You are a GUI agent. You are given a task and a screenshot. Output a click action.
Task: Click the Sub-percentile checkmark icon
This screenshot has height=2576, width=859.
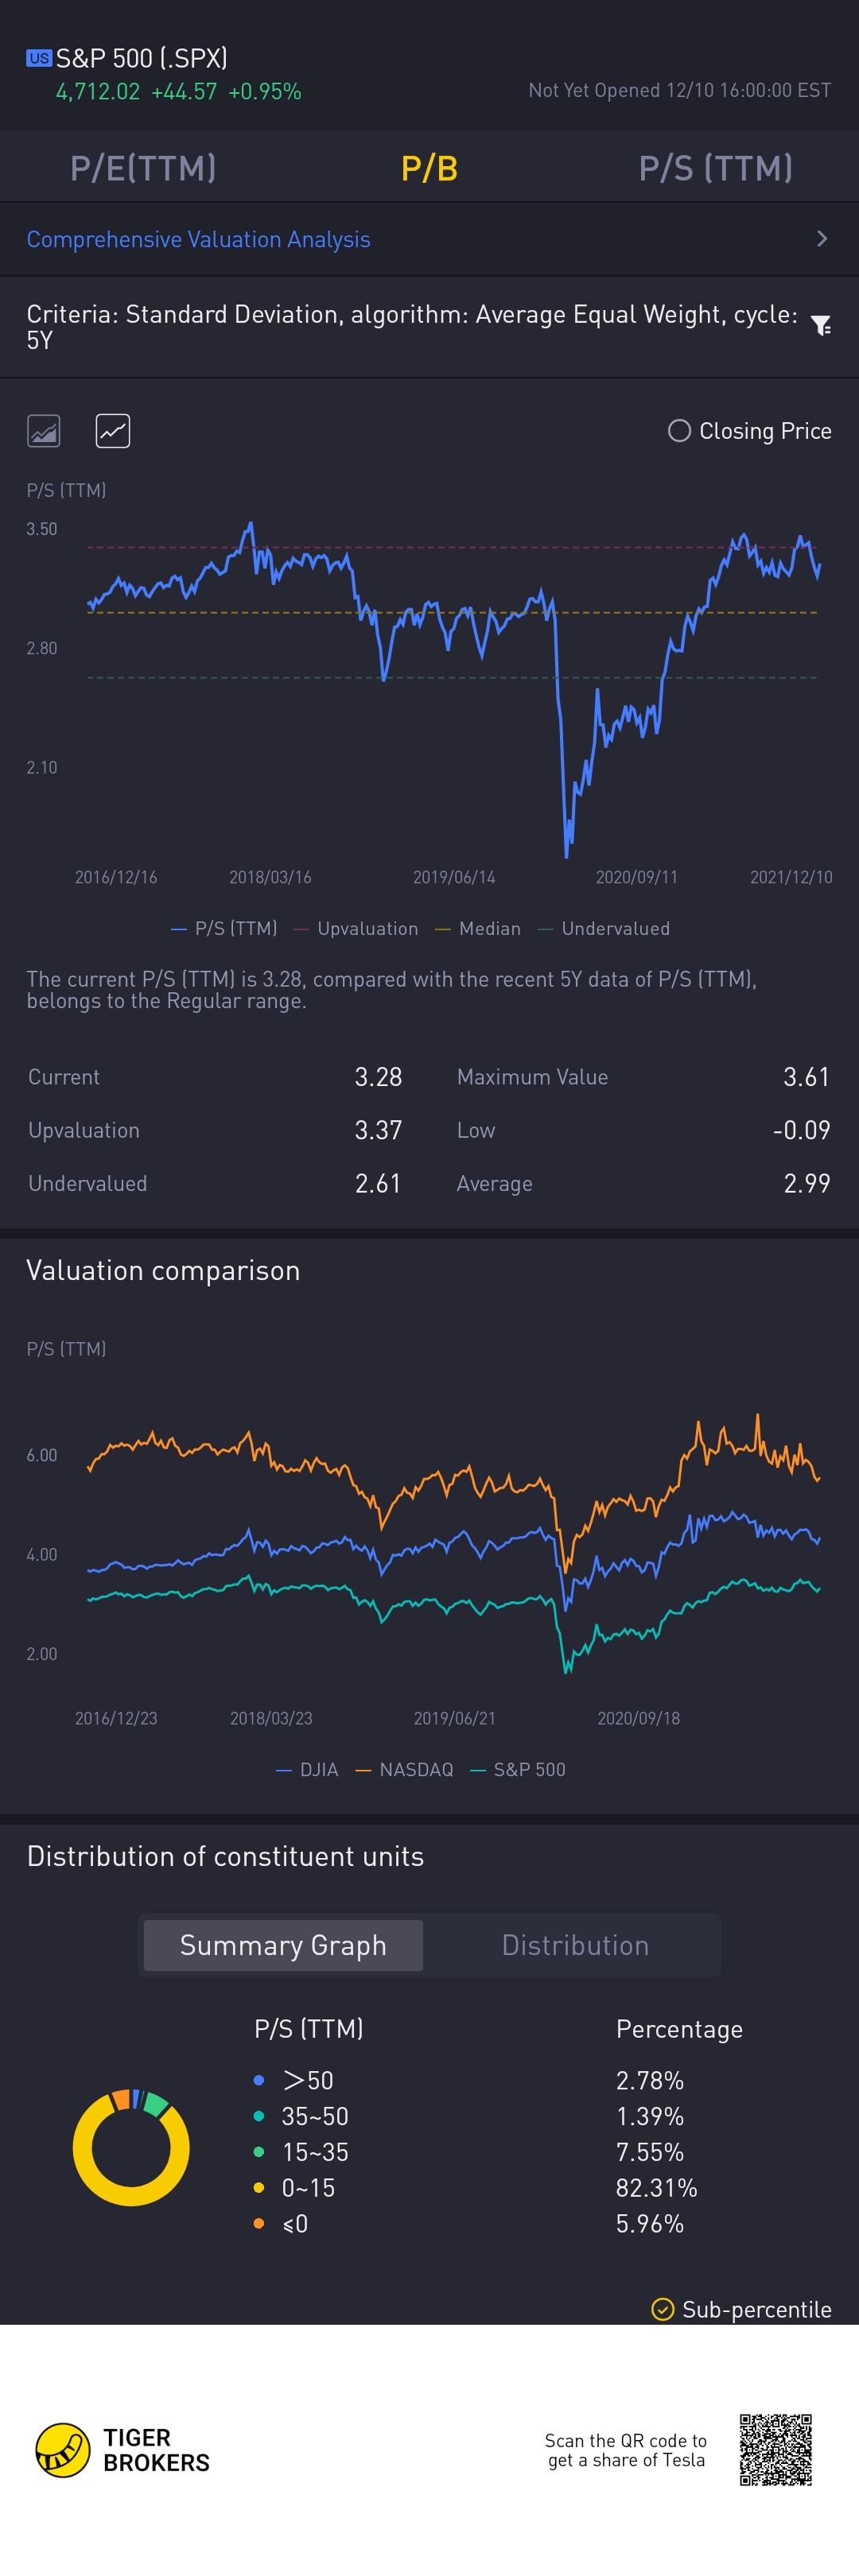(x=662, y=2309)
